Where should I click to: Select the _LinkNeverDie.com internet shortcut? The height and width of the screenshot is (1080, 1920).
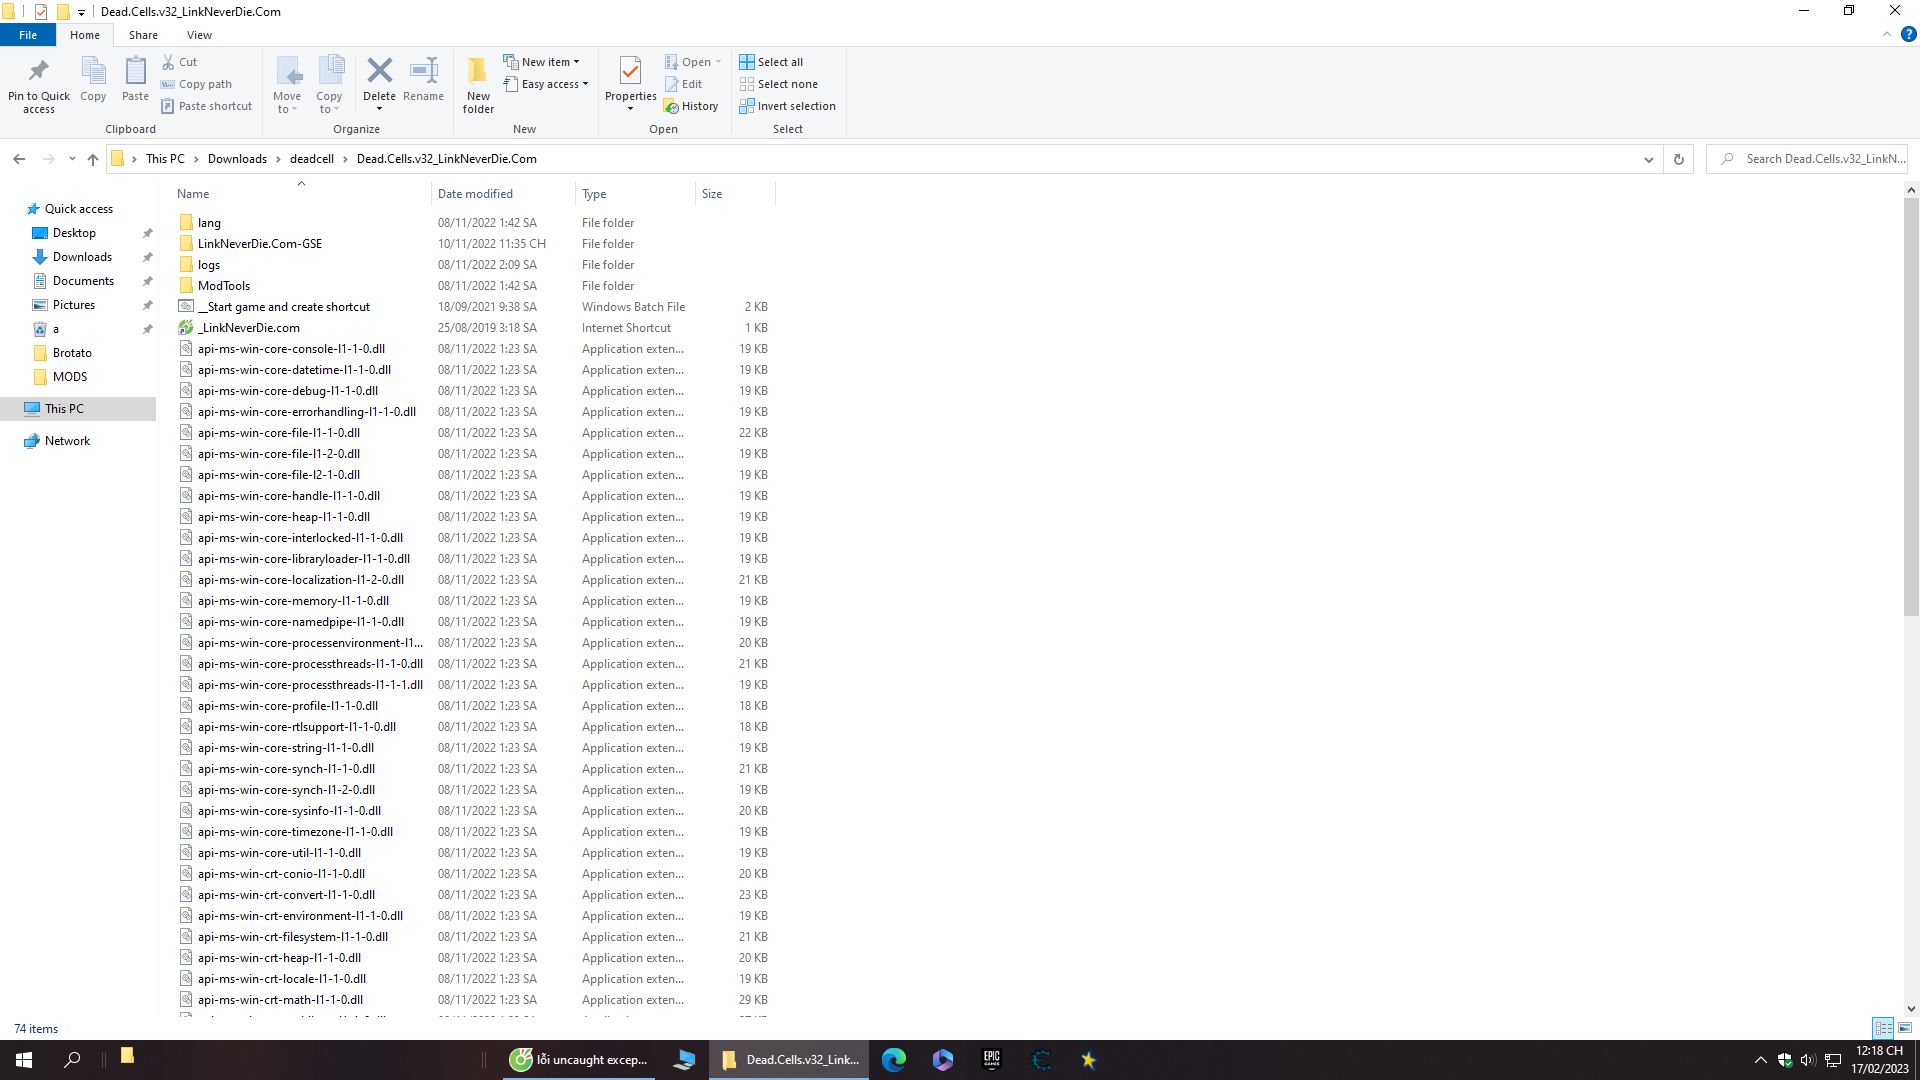[249, 328]
